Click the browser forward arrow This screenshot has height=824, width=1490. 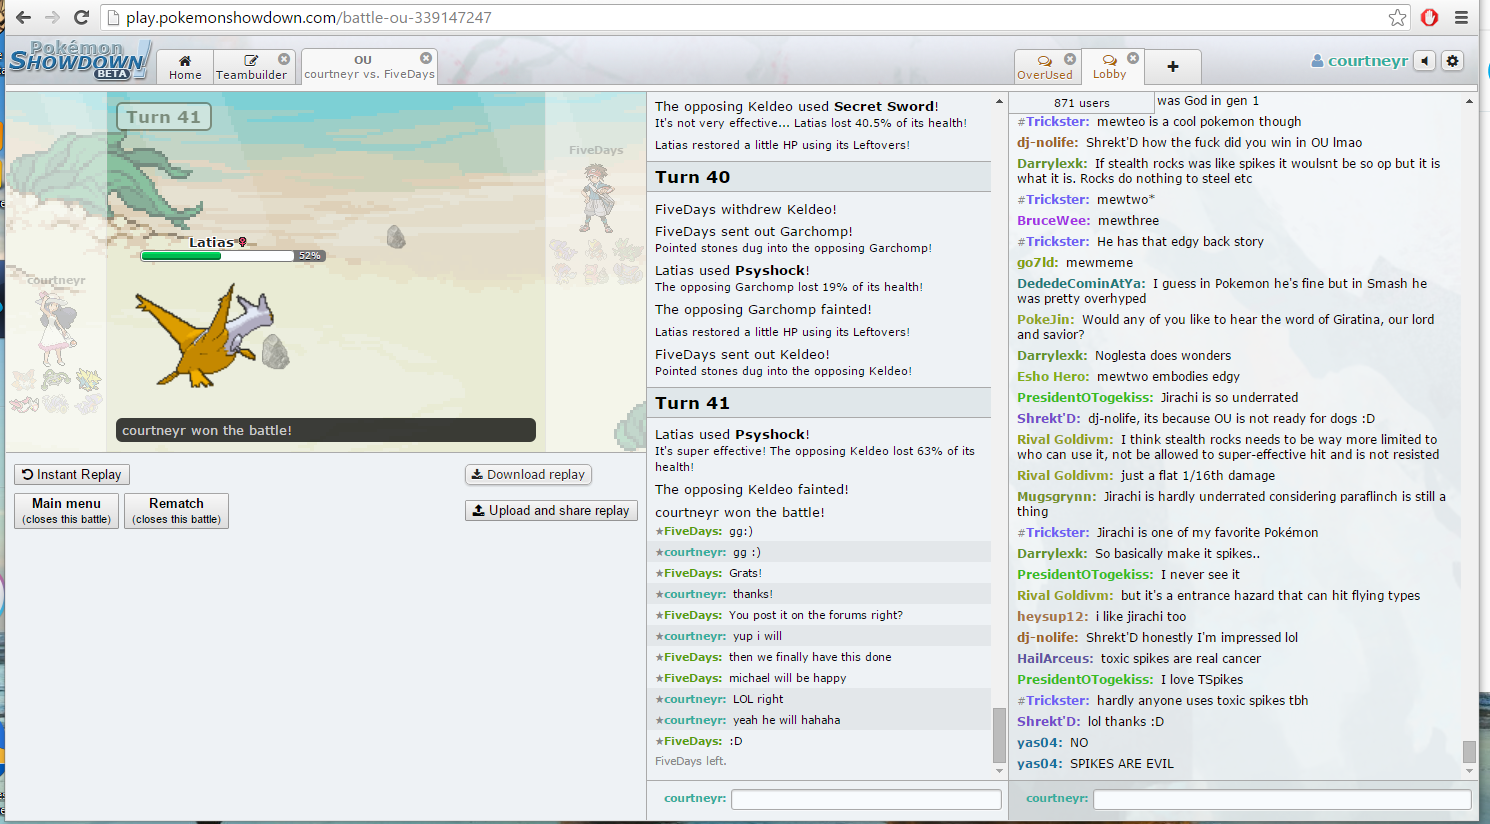(53, 17)
